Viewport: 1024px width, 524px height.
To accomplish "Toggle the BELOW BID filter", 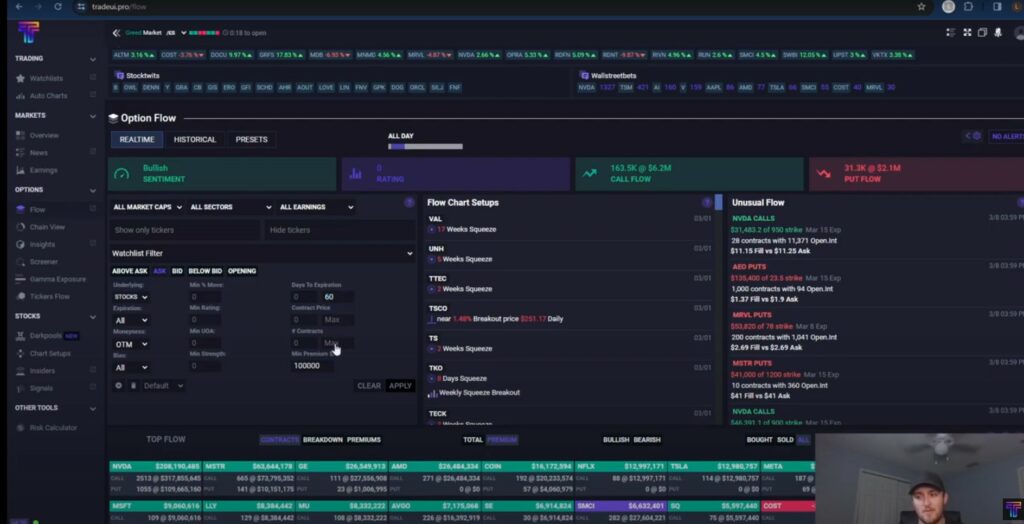I will coord(205,271).
